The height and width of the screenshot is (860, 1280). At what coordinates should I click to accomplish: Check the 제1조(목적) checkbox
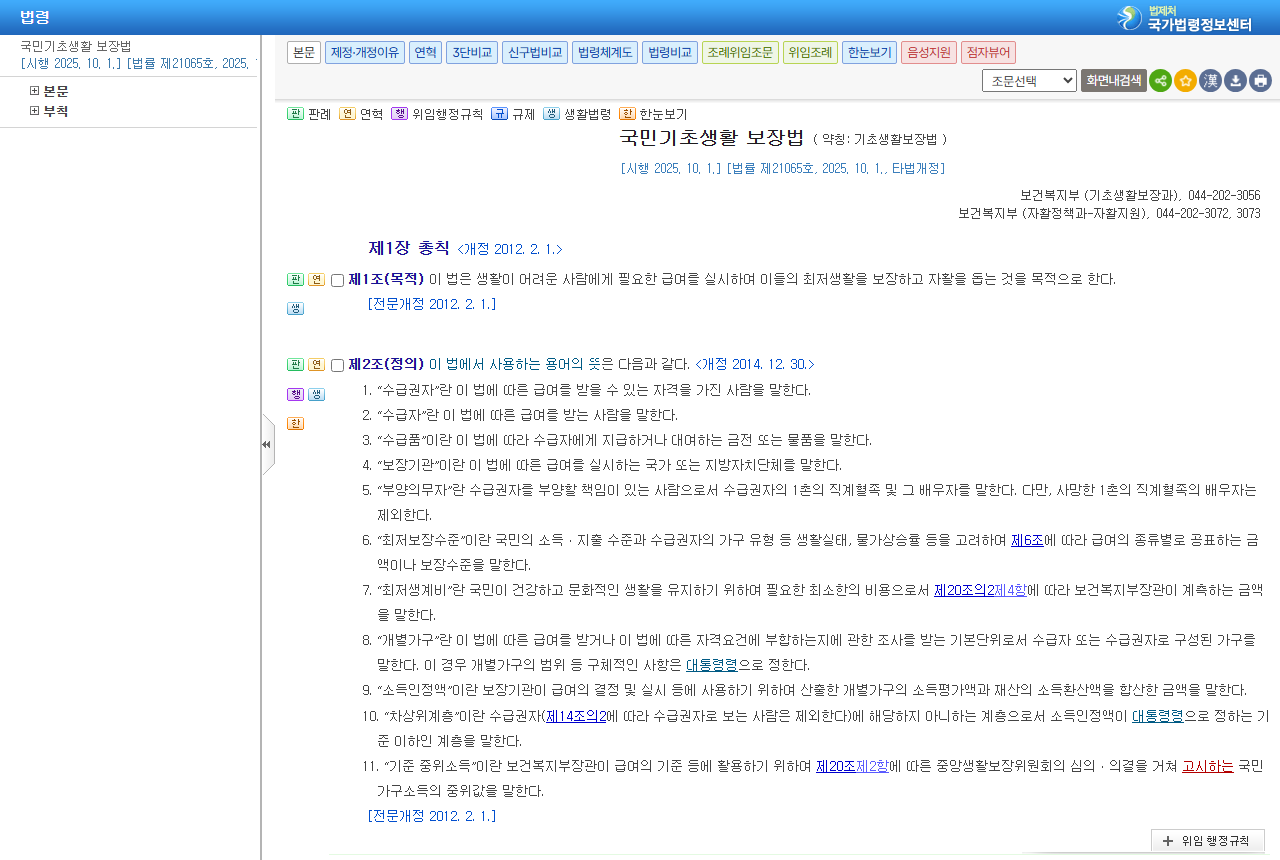337,281
